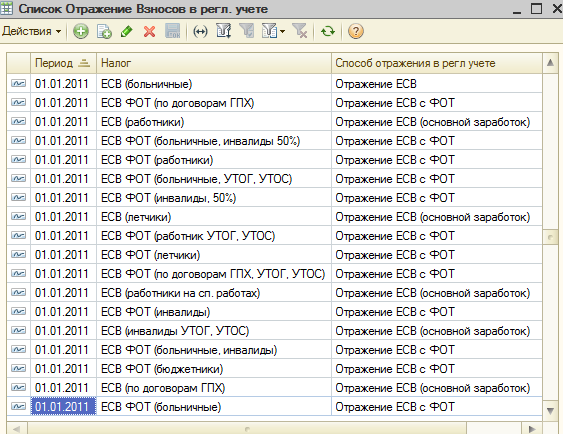The image size is (563, 434).
Task: Click the green refresh icon
Action: [x=328, y=31]
